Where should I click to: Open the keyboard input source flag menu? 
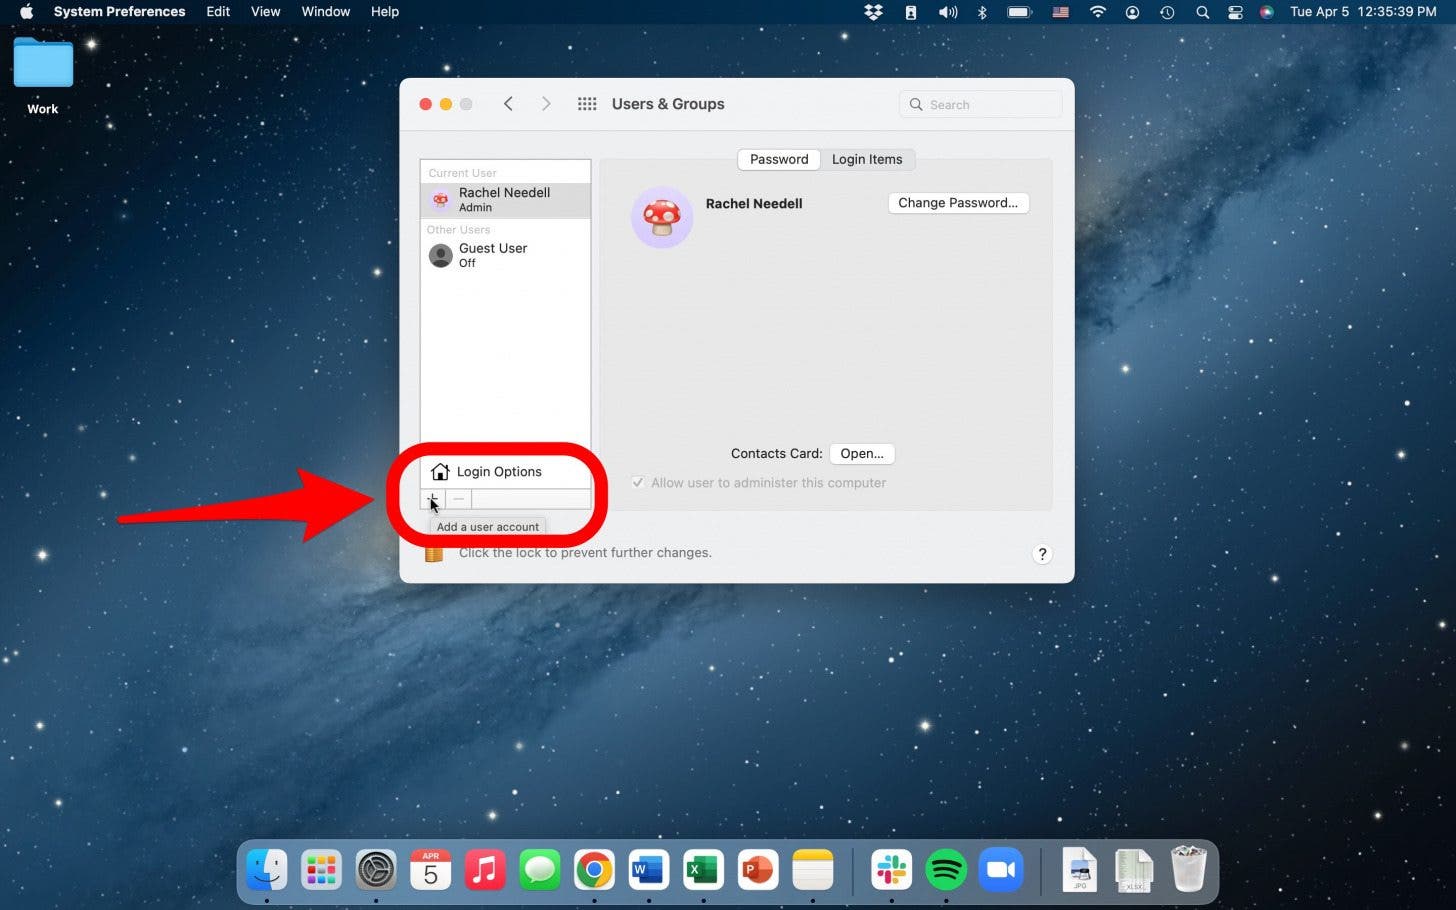click(1060, 12)
